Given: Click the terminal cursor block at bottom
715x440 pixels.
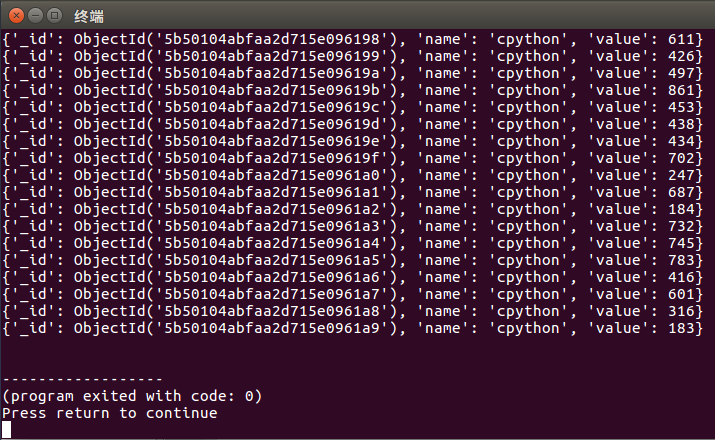Looking at the screenshot, I should [6, 430].
